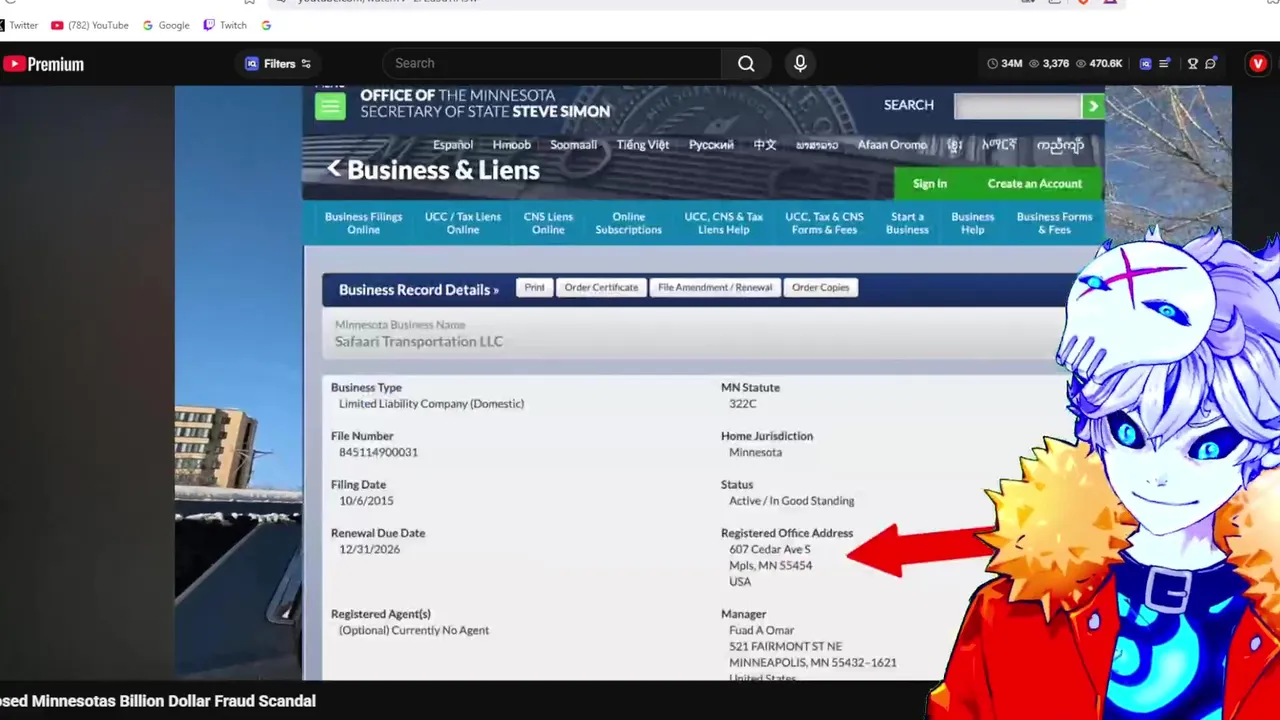Open Start a Business tab
The height and width of the screenshot is (720, 1280).
pos(907,223)
